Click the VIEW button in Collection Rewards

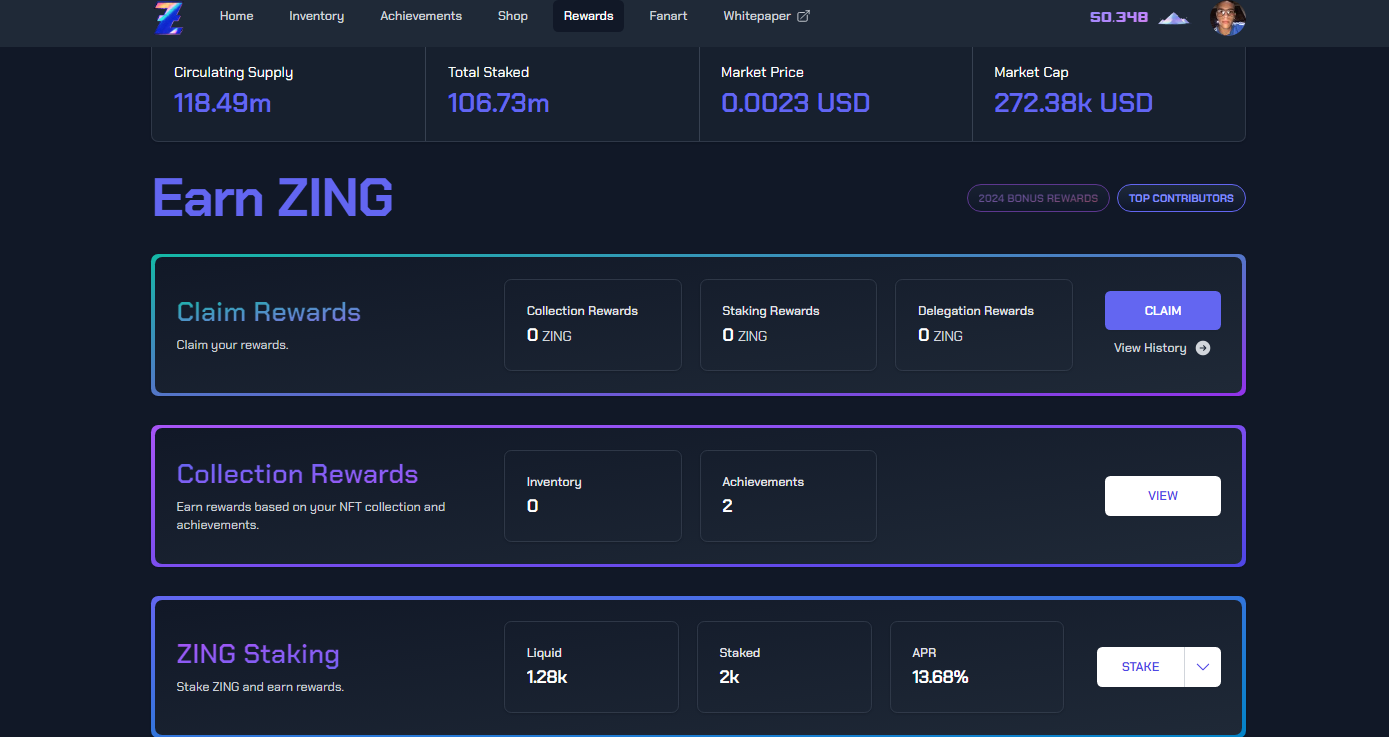tap(1163, 496)
